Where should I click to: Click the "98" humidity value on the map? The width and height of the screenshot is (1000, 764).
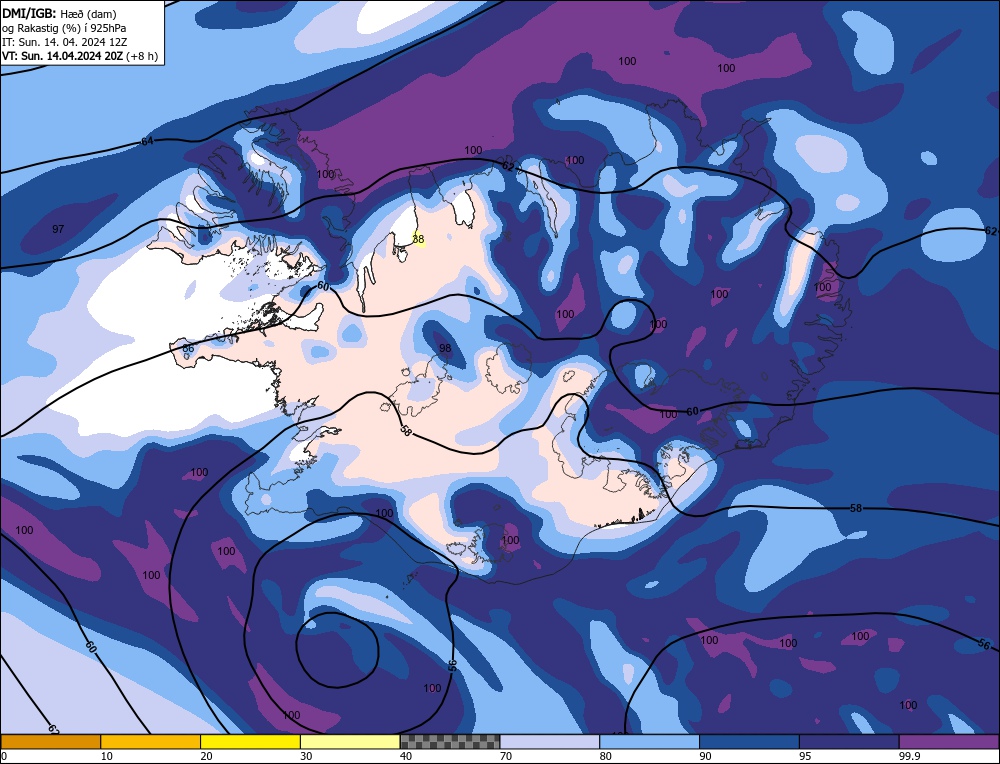(x=445, y=348)
